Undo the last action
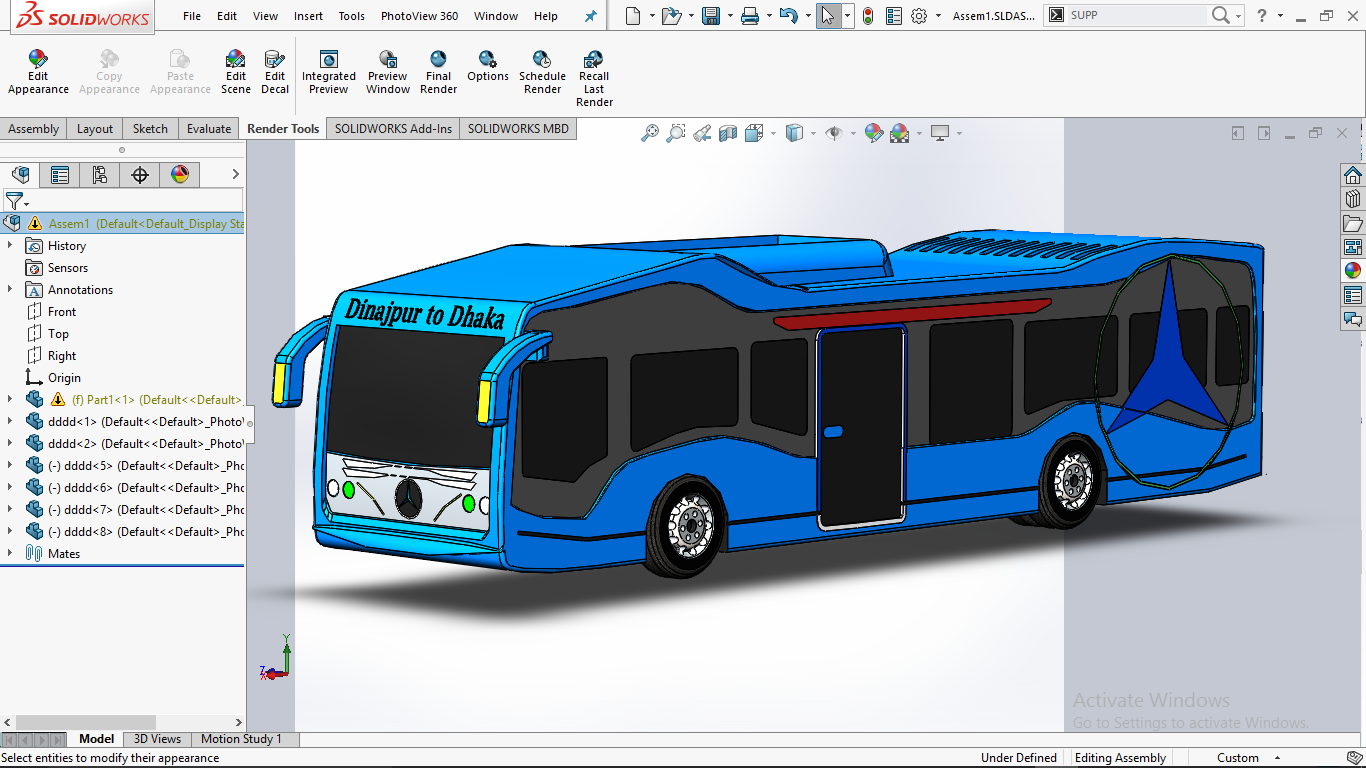 (x=789, y=16)
